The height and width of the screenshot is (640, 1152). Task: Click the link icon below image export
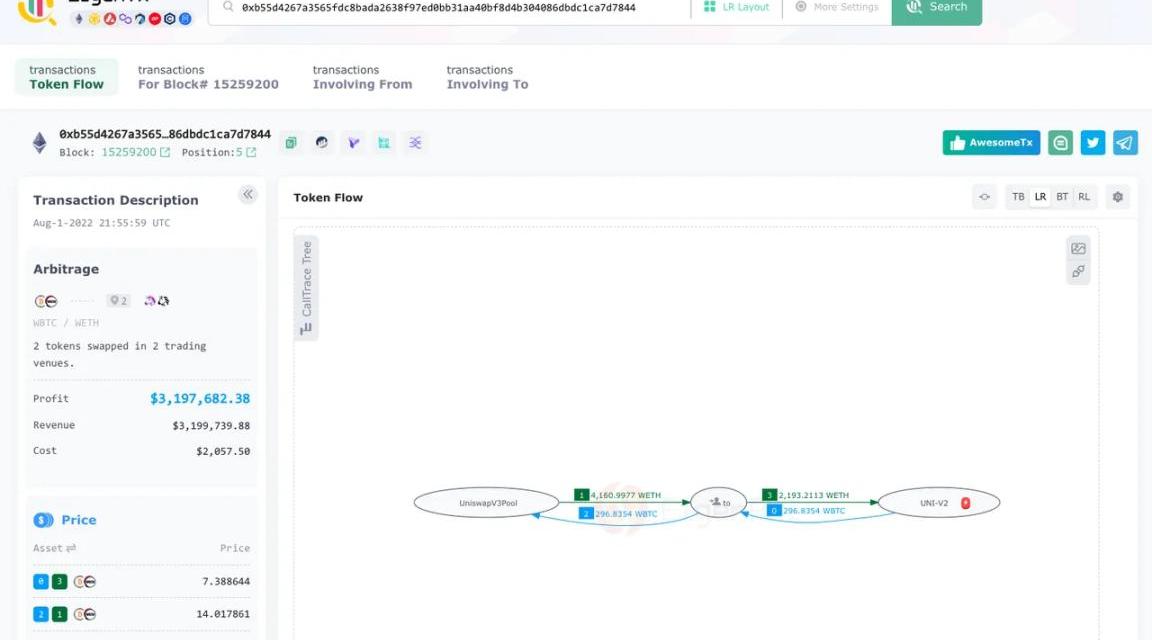pos(1078,272)
